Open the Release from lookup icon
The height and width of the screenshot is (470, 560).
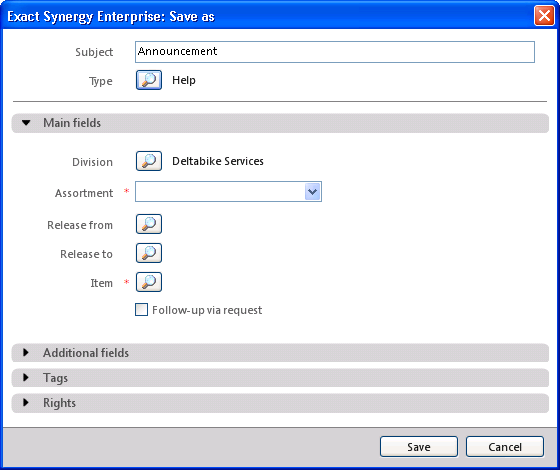(x=149, y=224)
